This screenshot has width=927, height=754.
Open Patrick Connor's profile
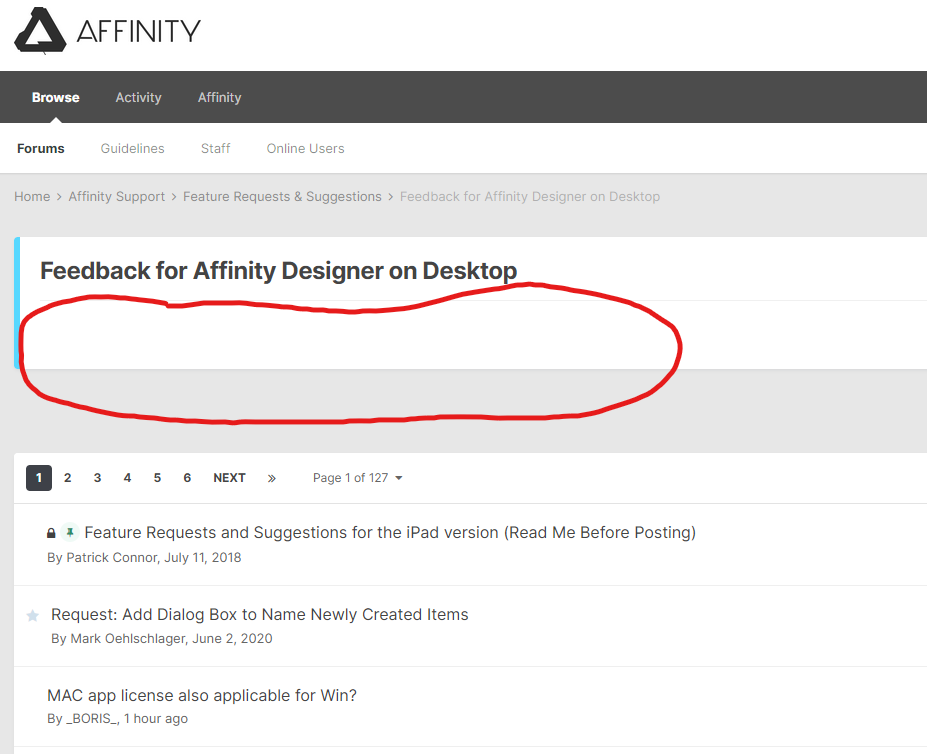(x=112, y=558)
